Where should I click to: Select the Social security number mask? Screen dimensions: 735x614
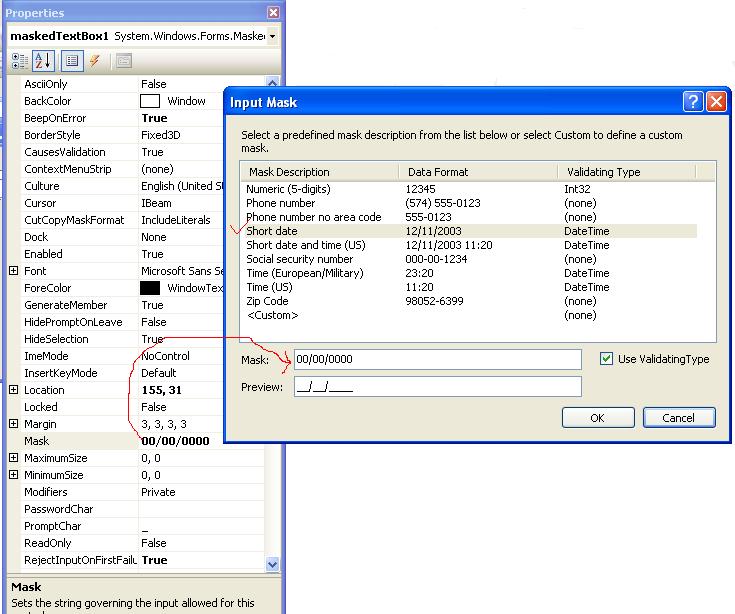469,259
